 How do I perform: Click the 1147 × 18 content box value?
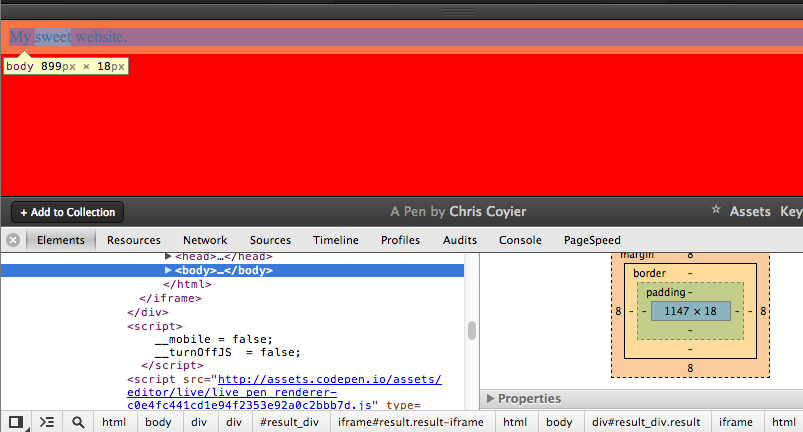click(x=690, y=311)
